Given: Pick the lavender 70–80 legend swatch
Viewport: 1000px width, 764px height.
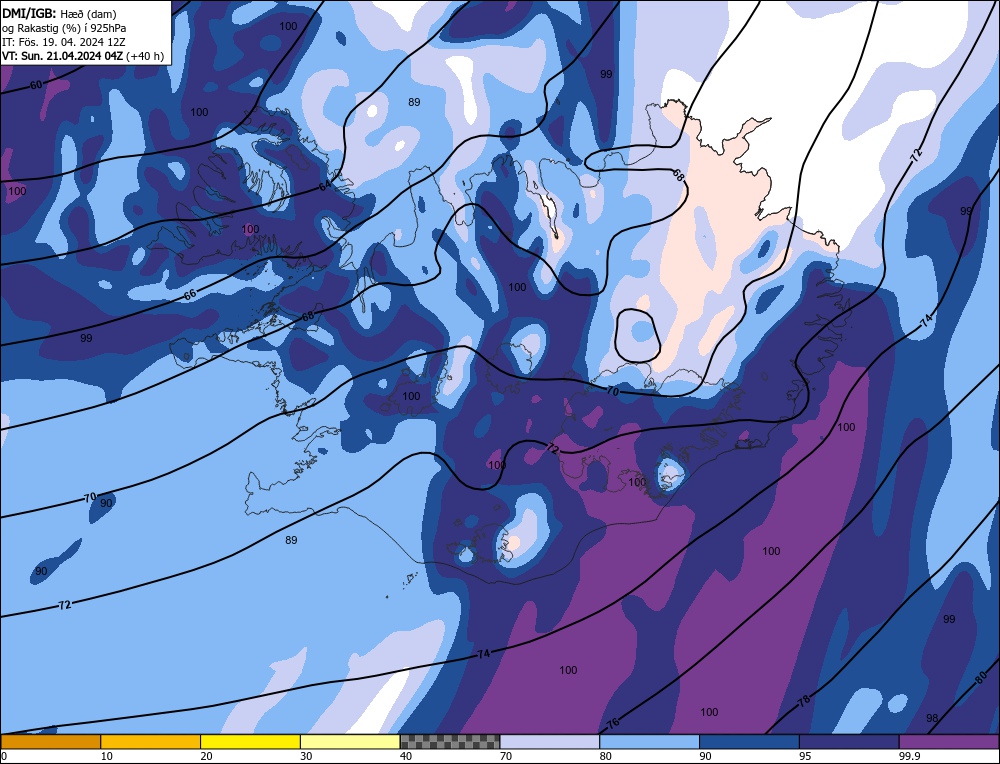Looking at the screenshot, I should [x=550, y=741].
